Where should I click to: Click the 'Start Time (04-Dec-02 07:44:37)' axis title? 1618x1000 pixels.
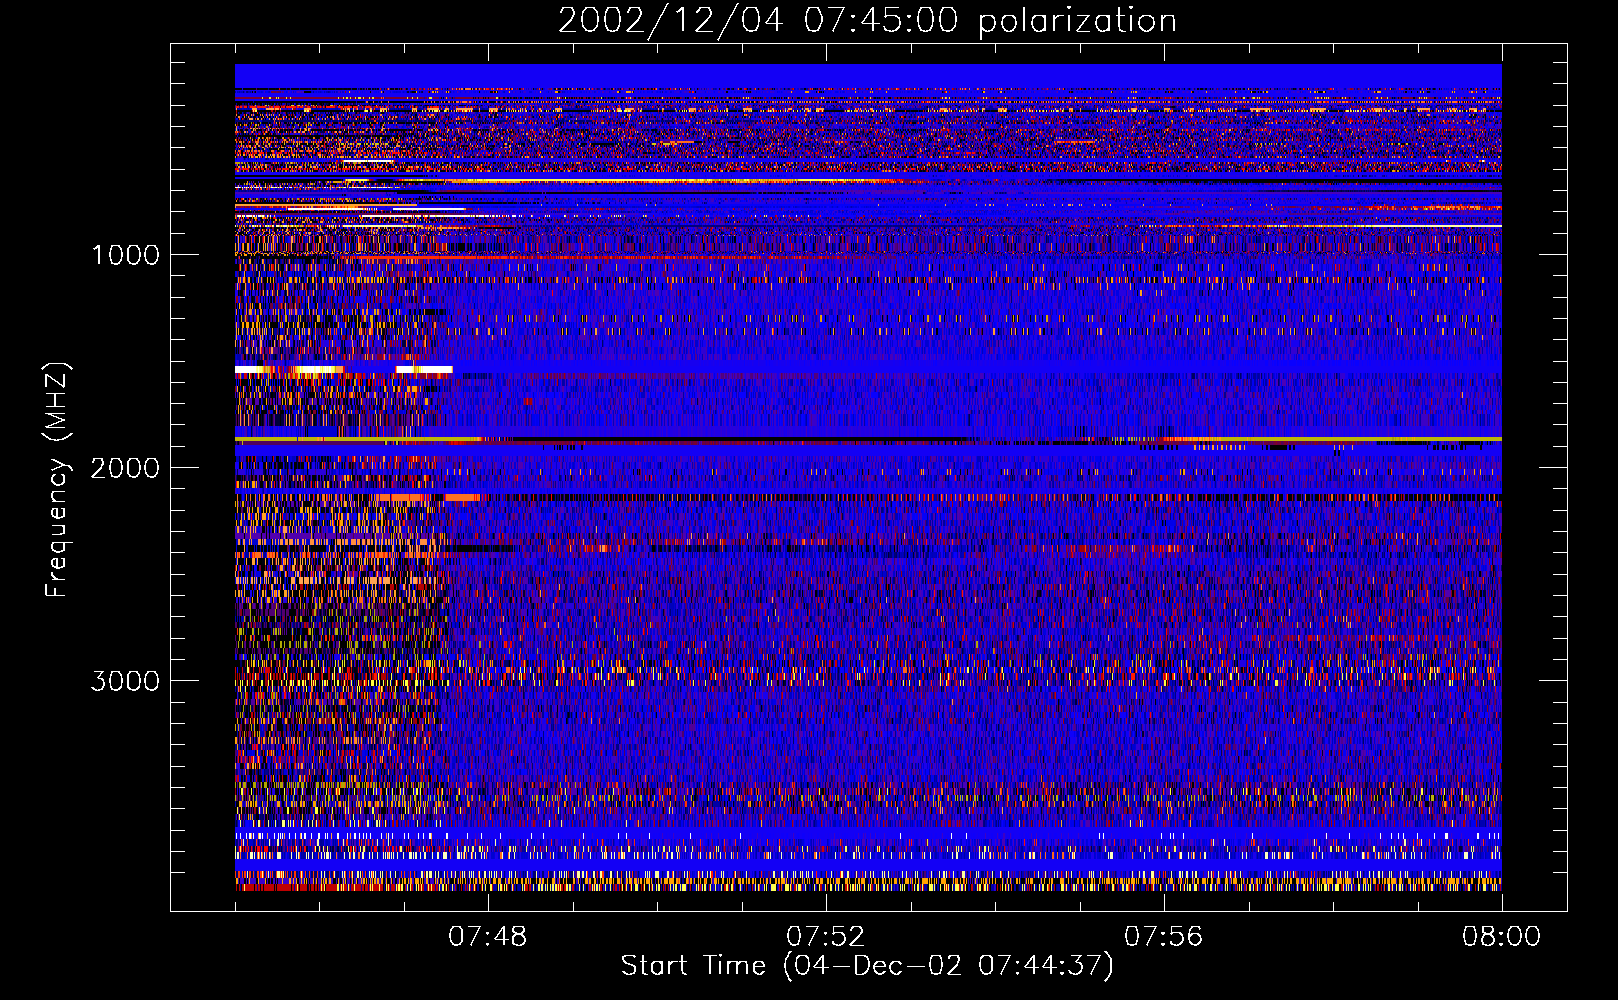click(x=867, y=966)
